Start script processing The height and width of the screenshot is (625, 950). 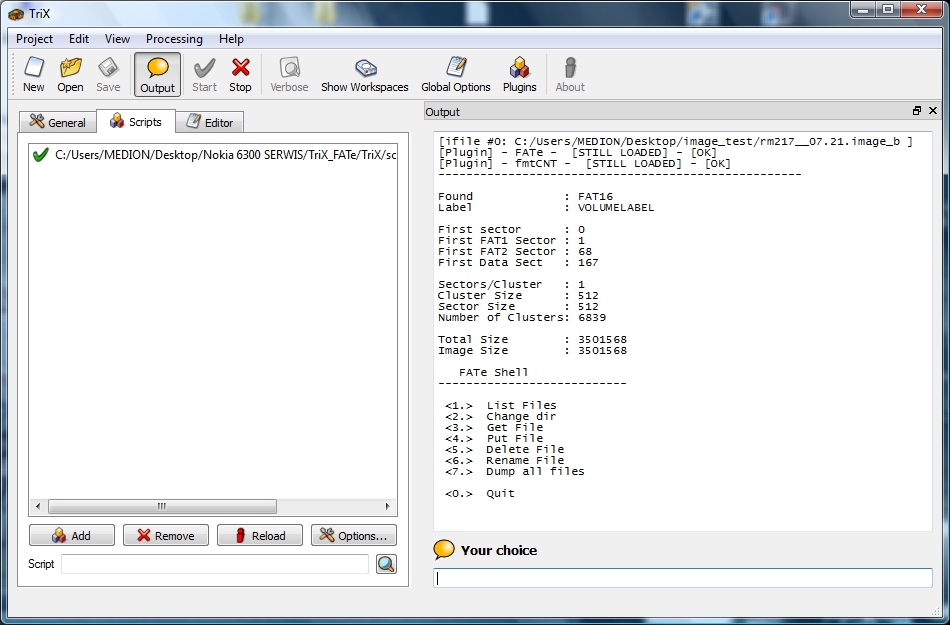[204, 74]
